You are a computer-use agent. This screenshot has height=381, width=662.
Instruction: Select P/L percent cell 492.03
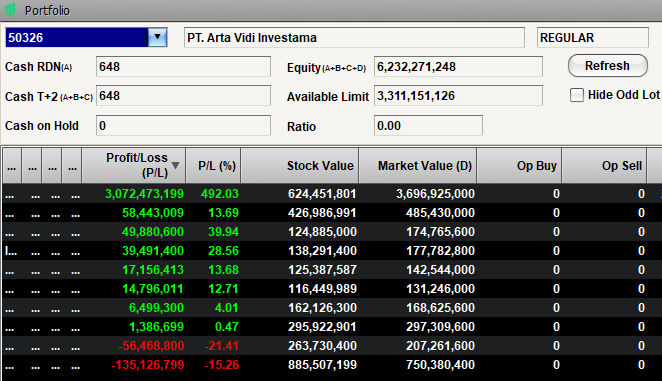(220, 194)
